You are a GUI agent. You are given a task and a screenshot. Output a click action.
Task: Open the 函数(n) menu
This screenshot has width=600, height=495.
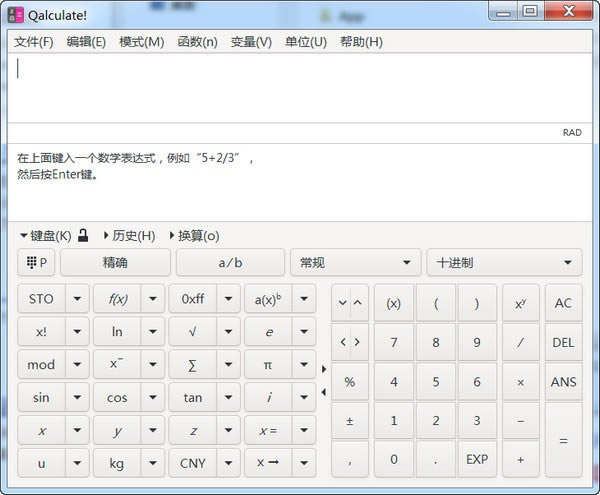(197, 42)
